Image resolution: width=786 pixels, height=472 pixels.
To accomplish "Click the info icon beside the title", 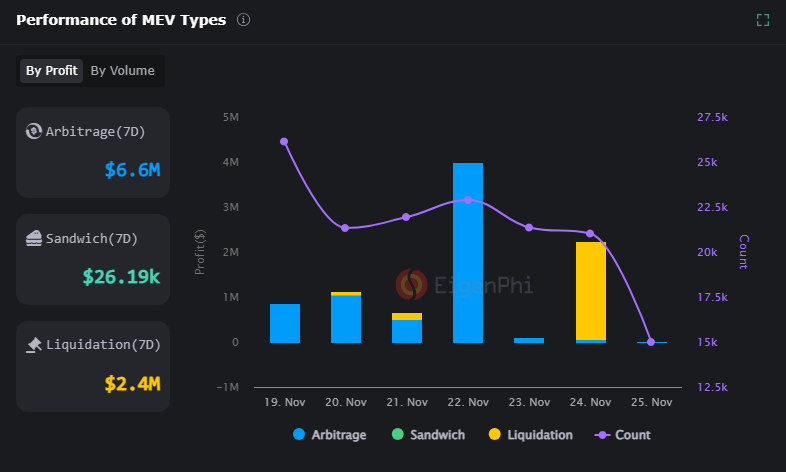I will [x=244, y=20].
